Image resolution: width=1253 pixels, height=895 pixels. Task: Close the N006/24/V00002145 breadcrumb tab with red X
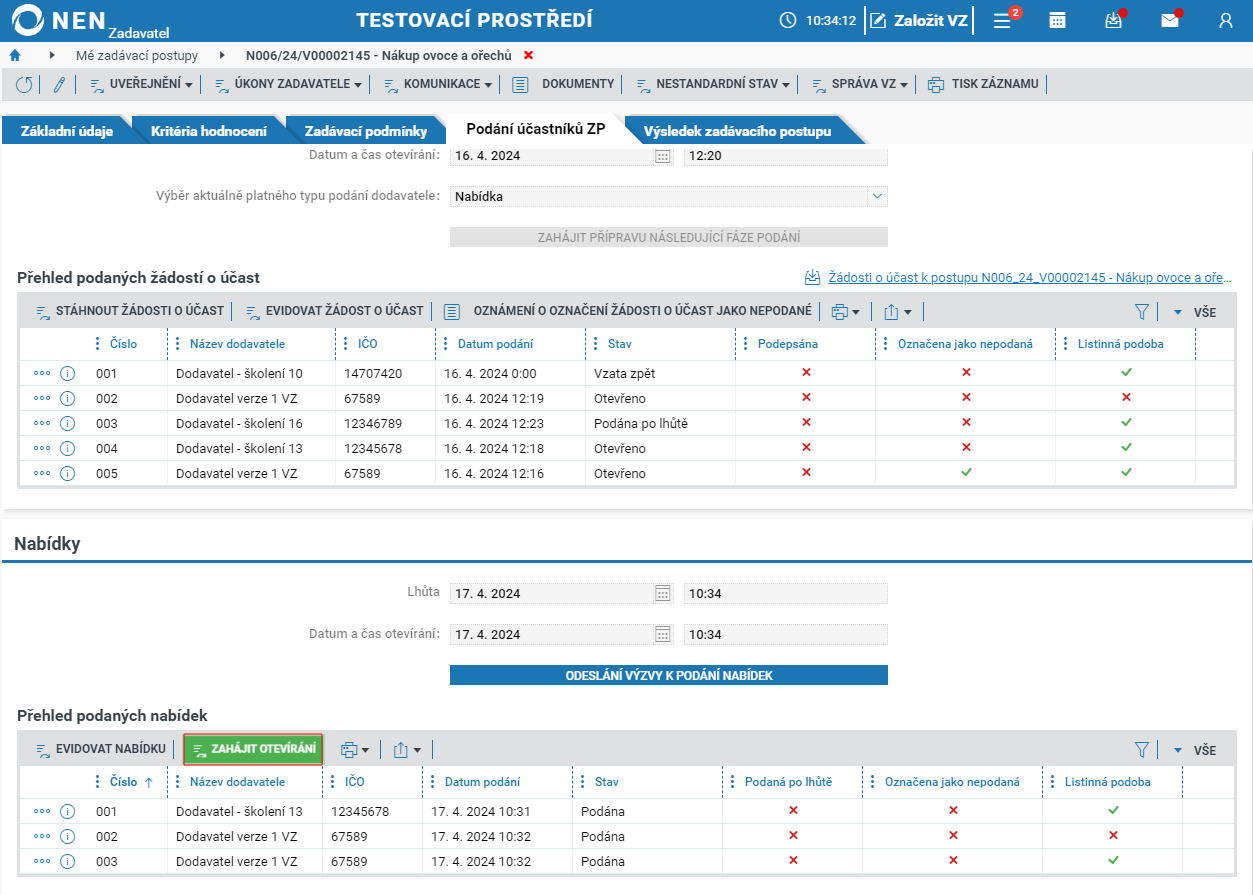pos(529,55)
